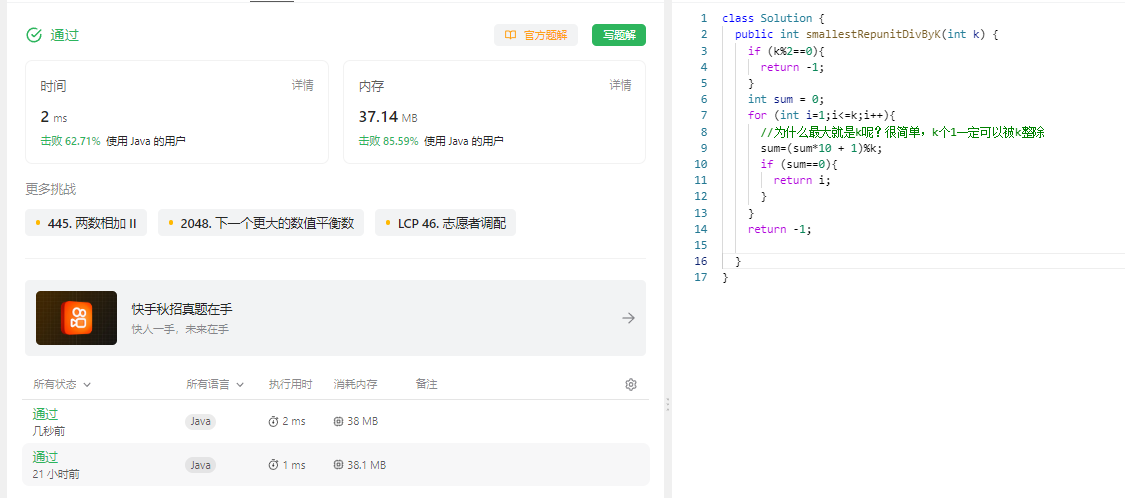Click editor line number 1
1125x498 pixels.
pos(704,18)
